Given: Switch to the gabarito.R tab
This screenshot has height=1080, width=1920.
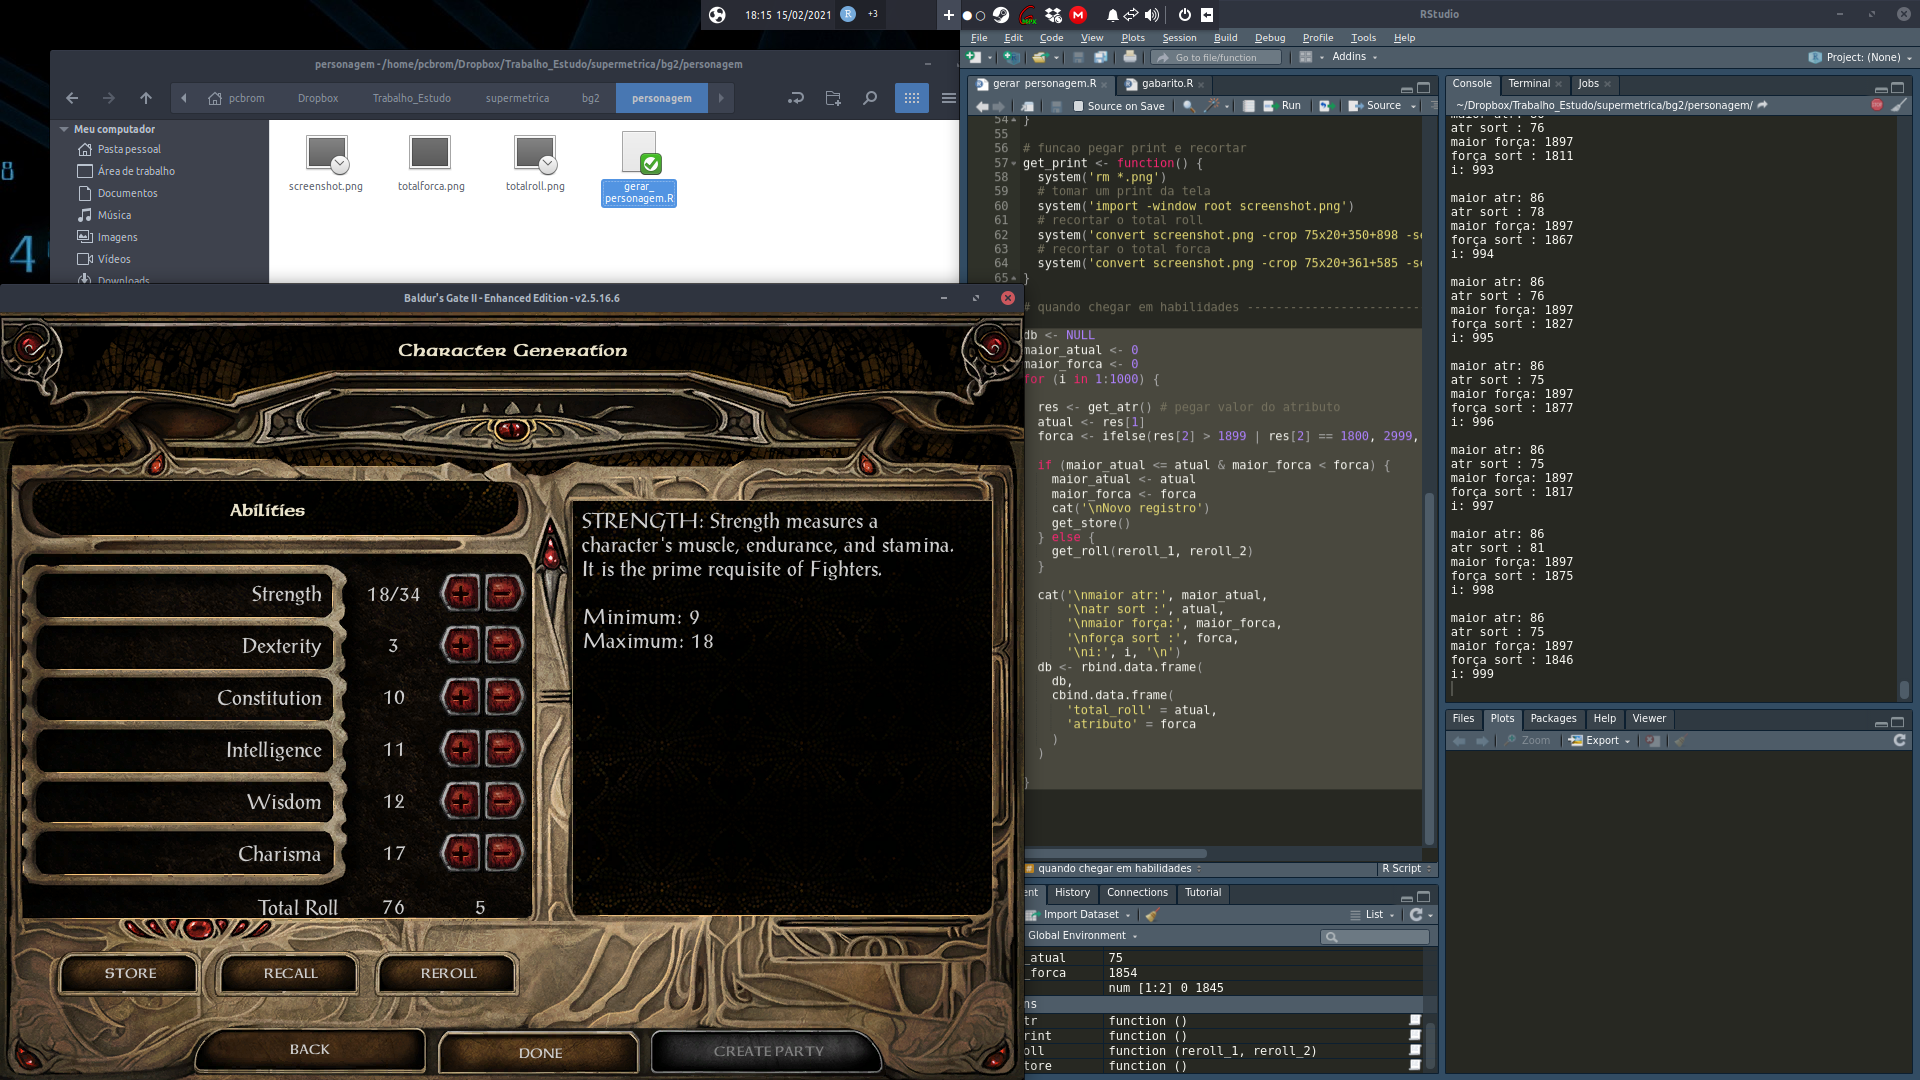Looking at the screenshot, I should pos(1166,84).
